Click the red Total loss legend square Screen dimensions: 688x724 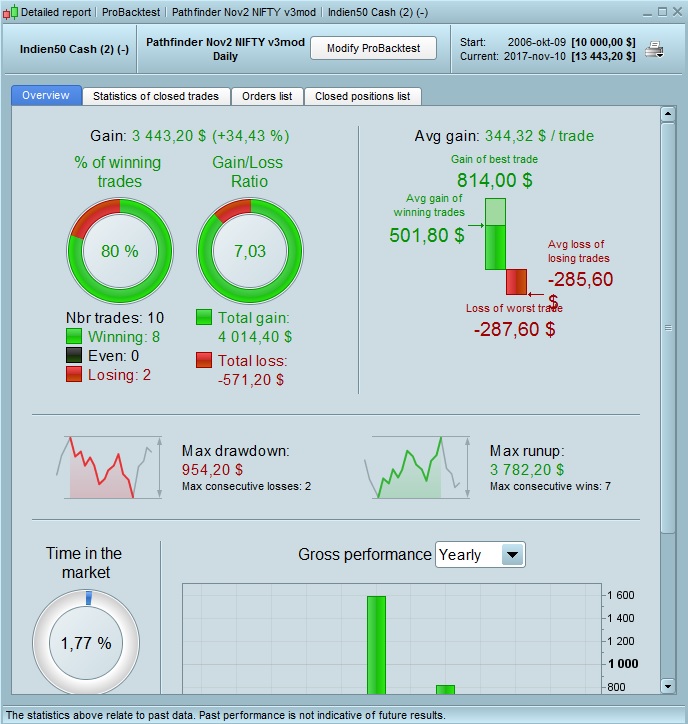[x=204, y=360]
